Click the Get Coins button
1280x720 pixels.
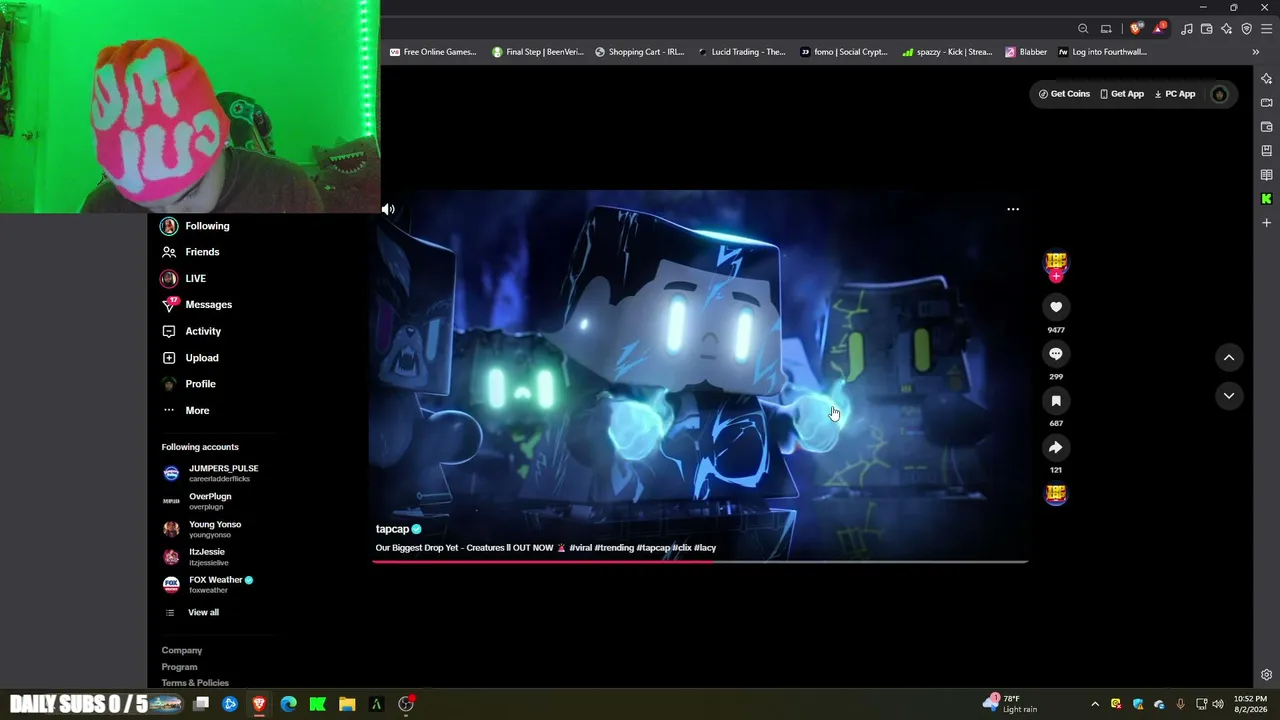tap(1064, 94)
